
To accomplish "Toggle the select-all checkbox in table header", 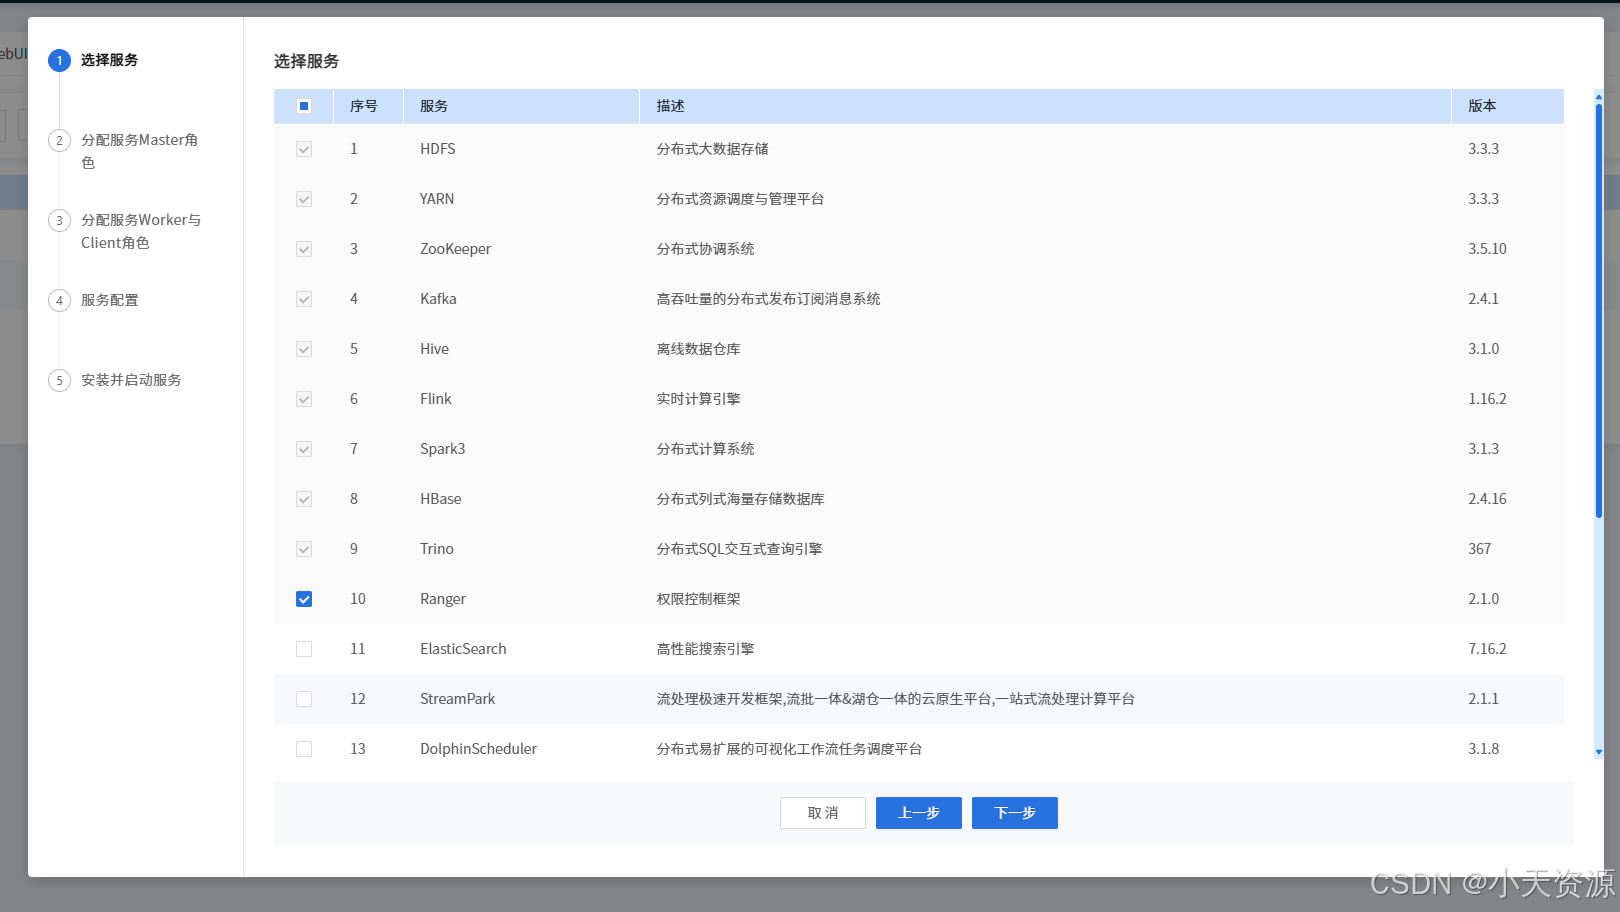I will [304, 106].
